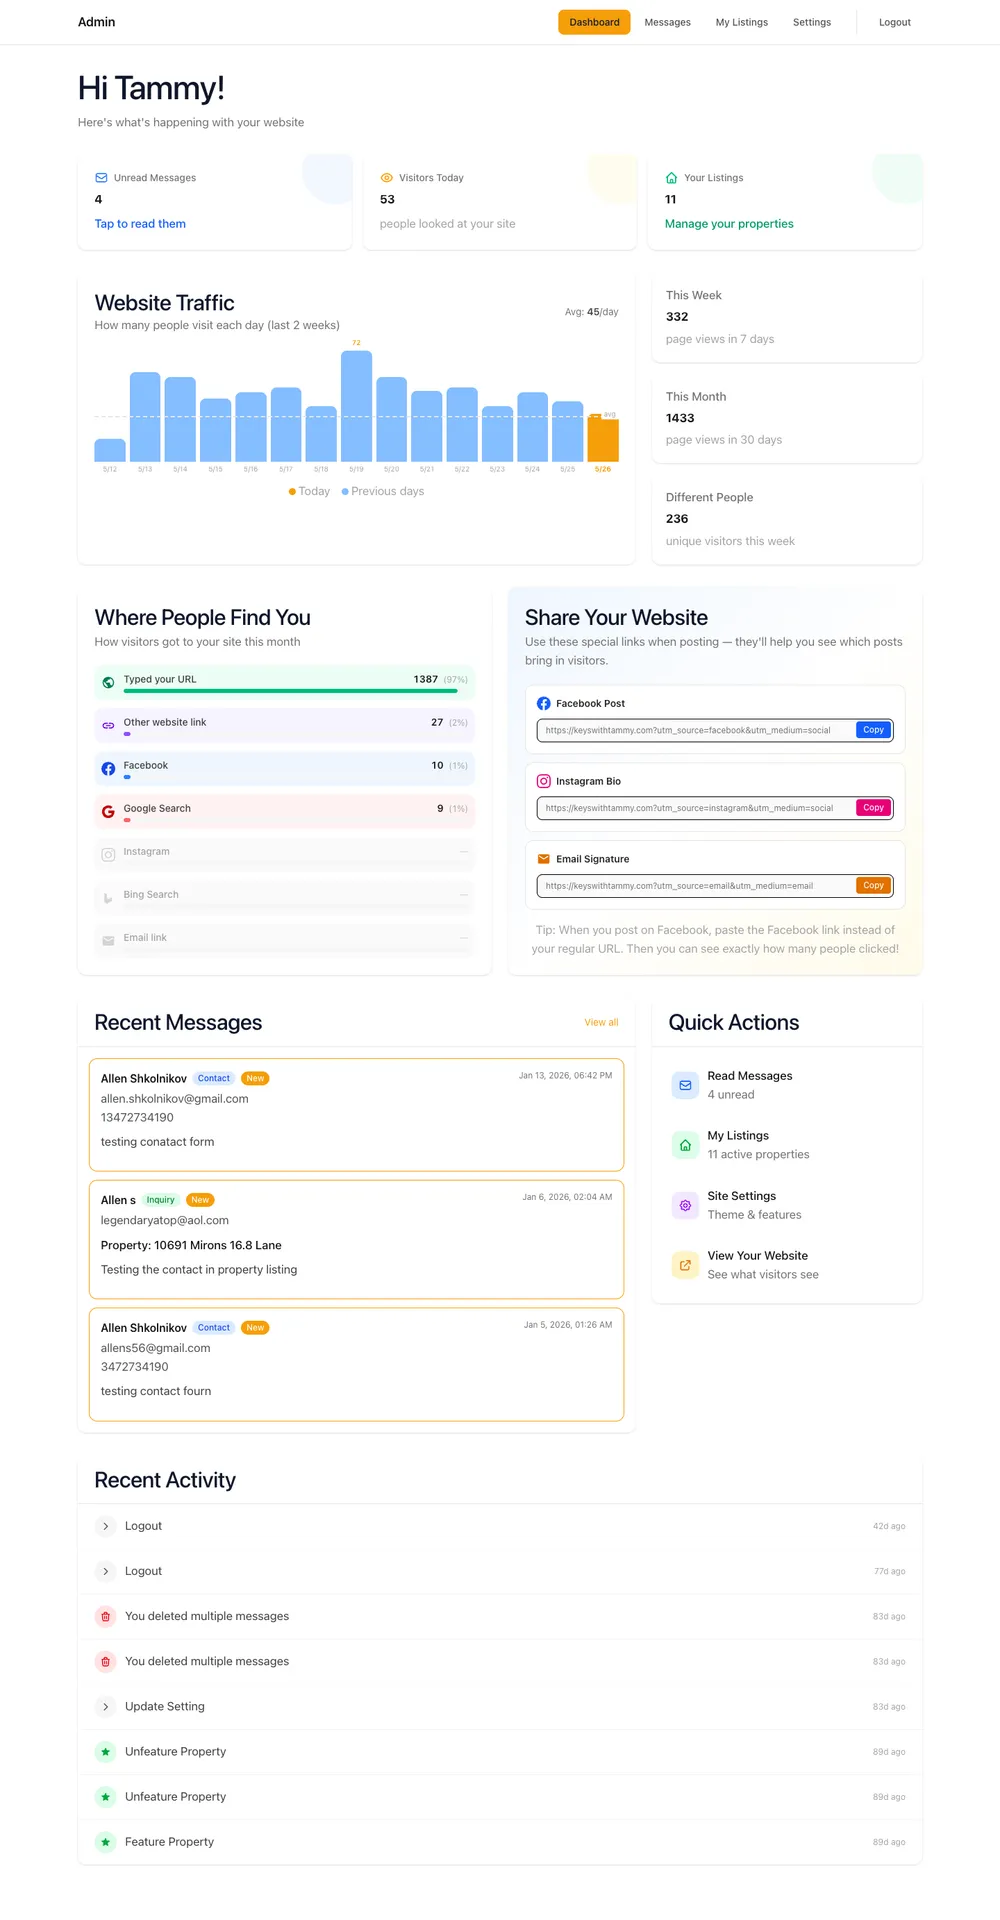
Task: Expand the Update Setting activity chevron
Action: [x=105, y=1707]
